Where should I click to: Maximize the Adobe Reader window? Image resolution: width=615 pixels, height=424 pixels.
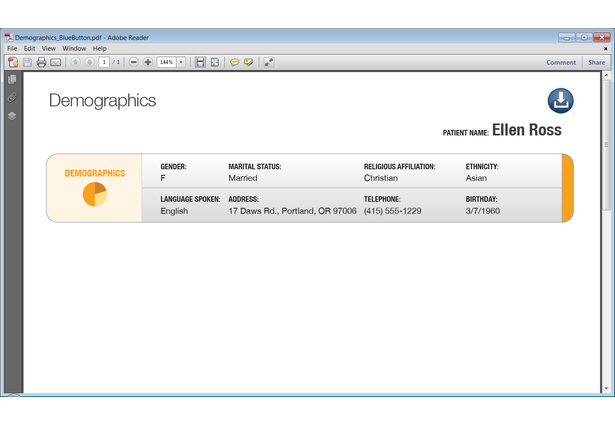[584, 38]
